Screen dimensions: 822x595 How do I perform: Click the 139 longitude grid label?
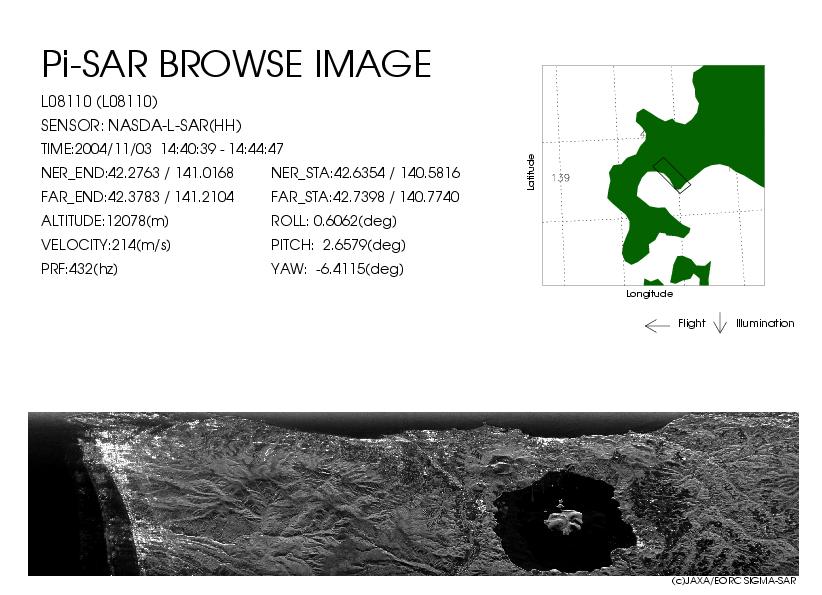click(x=560, y=178)
